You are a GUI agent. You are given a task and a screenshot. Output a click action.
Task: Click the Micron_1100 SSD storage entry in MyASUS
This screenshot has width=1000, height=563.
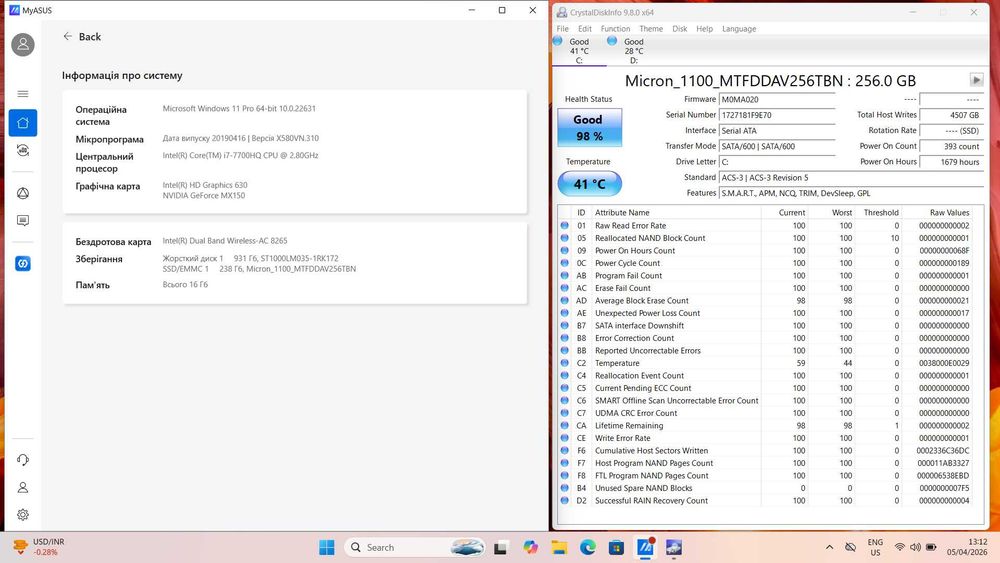tap(260, 269)
